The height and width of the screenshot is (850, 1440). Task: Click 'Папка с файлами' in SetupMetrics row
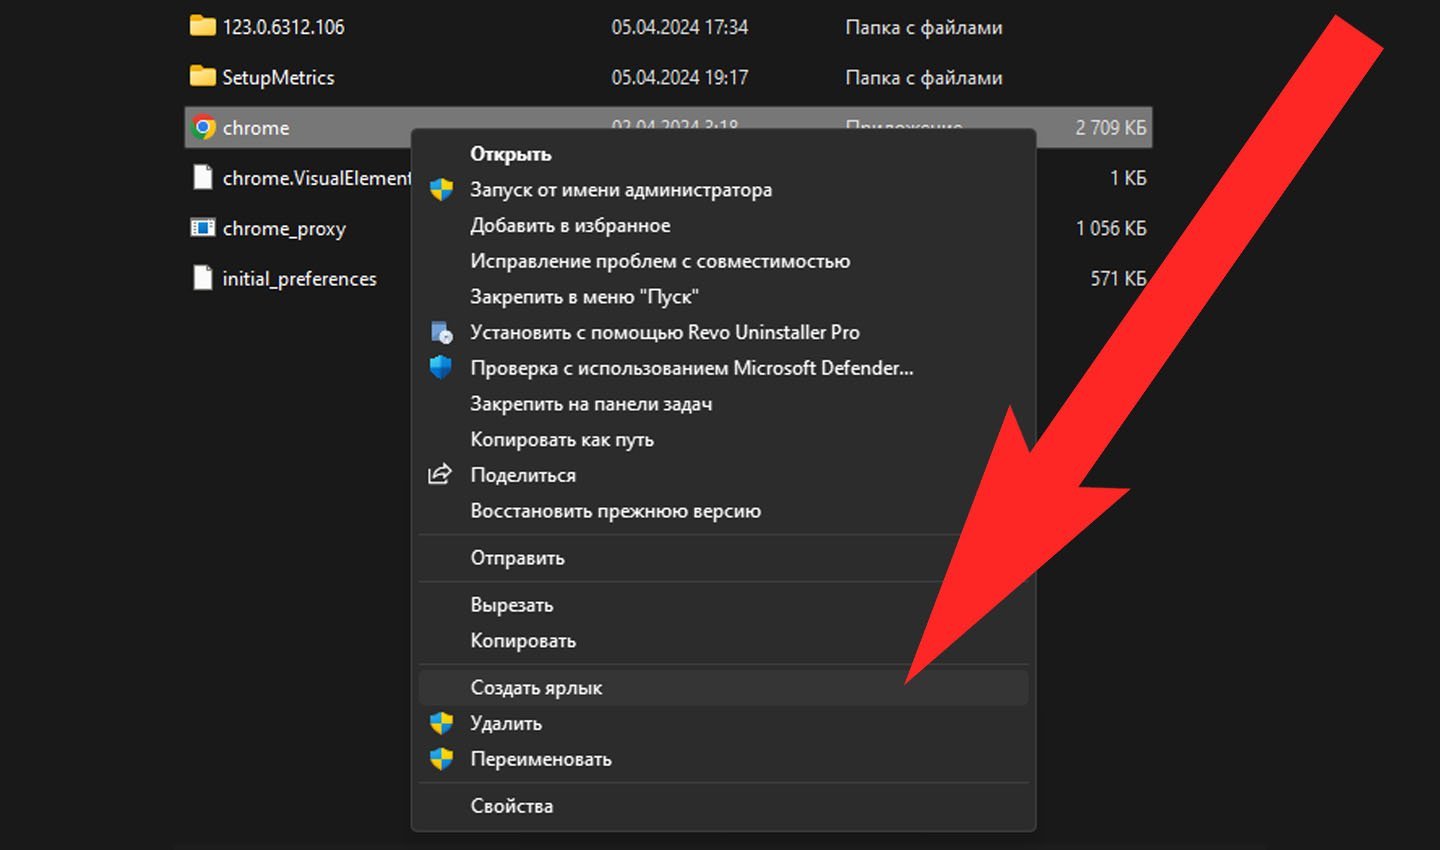pos(924,77)
